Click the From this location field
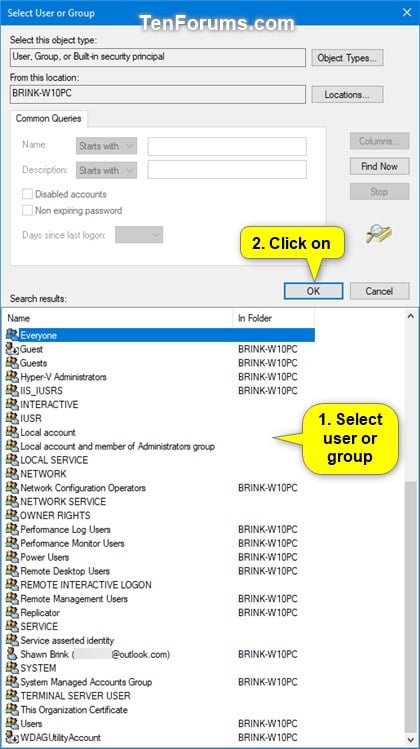 point(158,94)
